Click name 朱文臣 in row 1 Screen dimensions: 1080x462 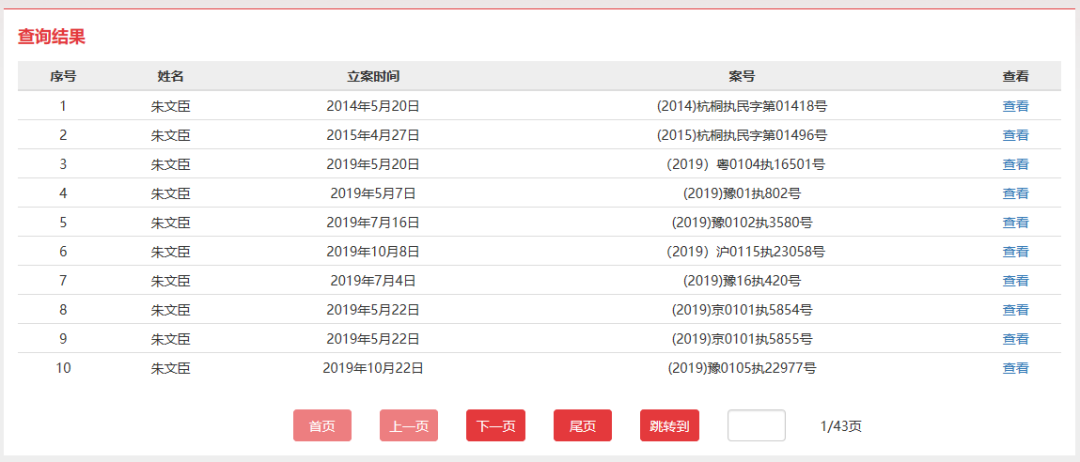[170, 106]
